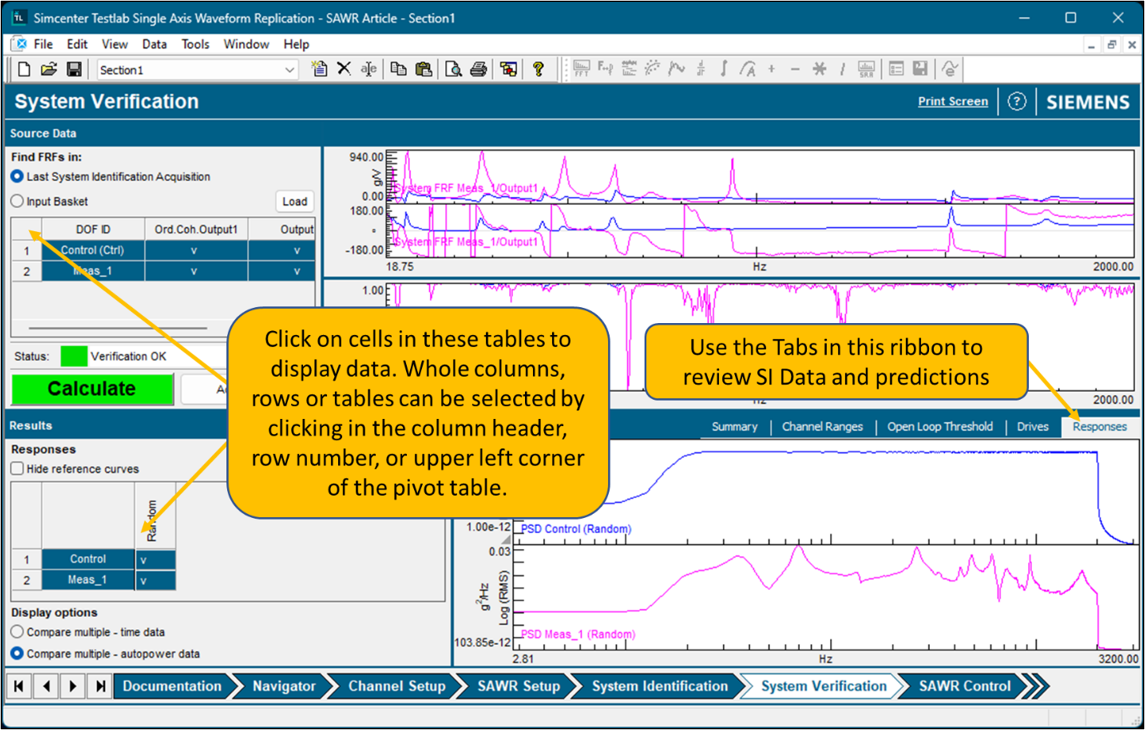Expand workflow steps with double-chevron arrow
Screen dimensions: 1146x731
1036,686
